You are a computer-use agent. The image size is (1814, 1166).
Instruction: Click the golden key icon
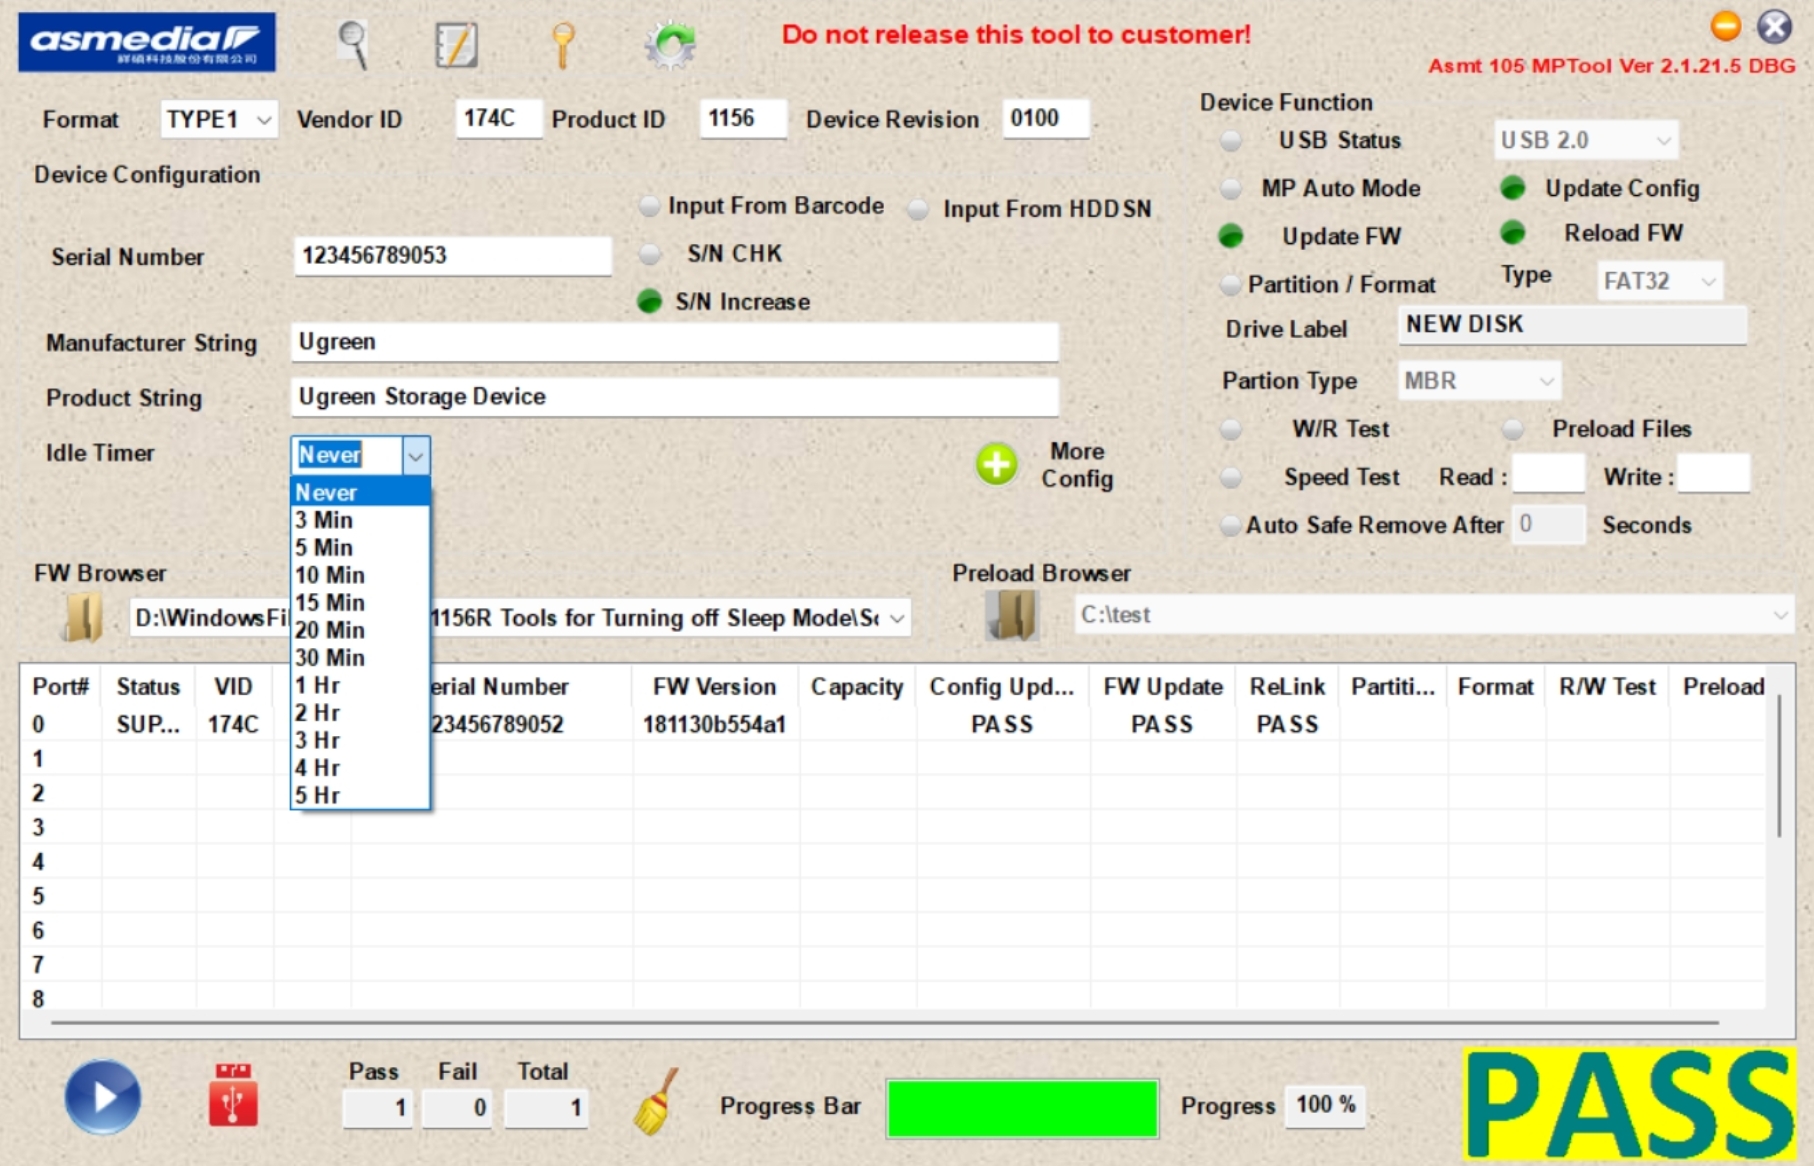(563, 45)
